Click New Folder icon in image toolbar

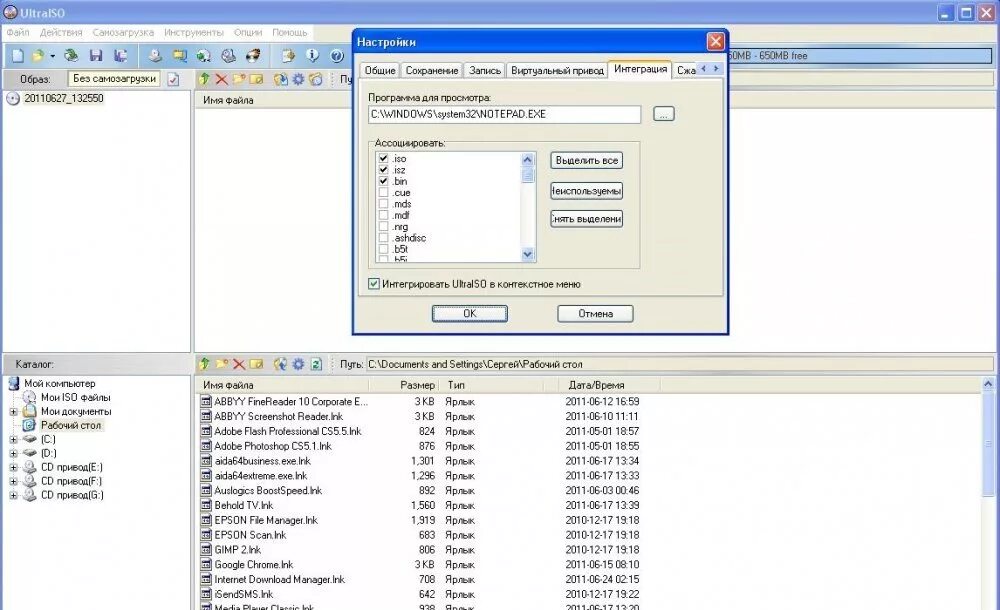239,79
